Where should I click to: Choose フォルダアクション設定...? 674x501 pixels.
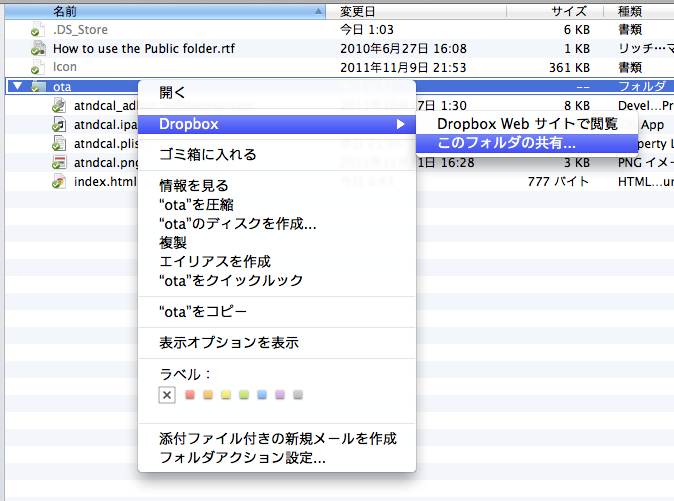point(277,458)
